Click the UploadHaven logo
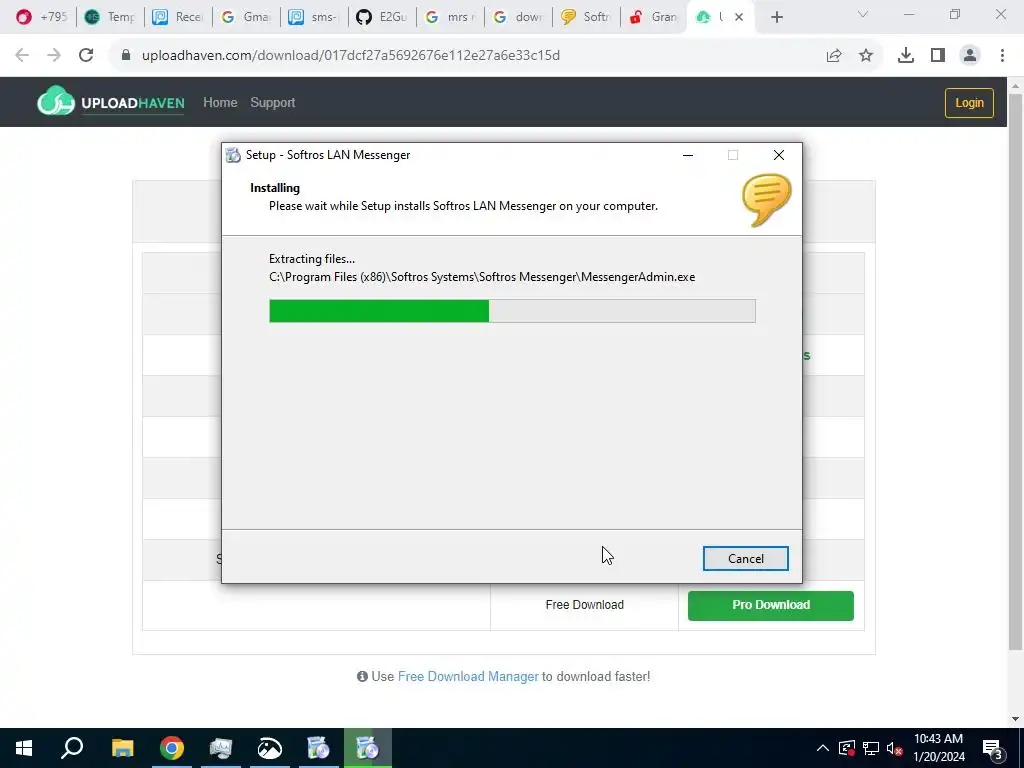 tap(111, 101)
